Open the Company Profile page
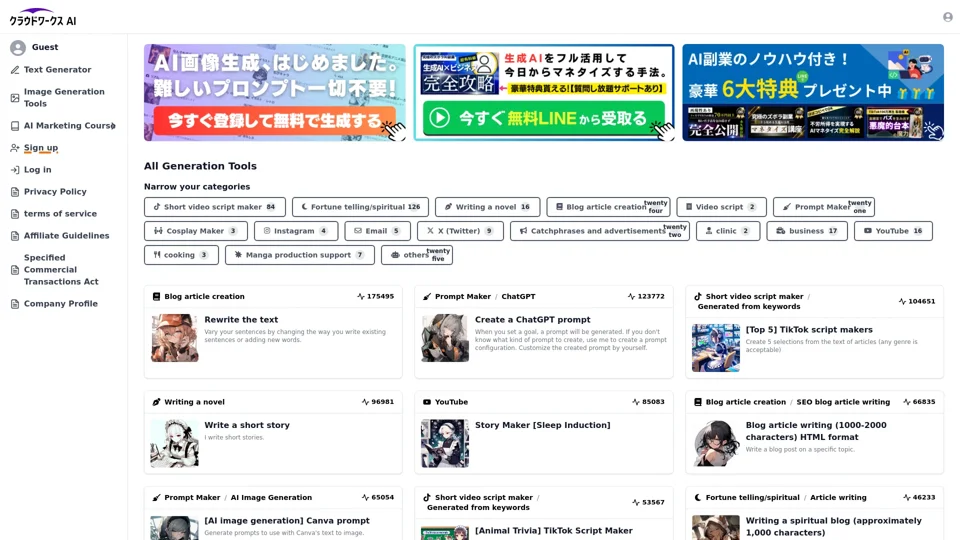 (x=61, y=304)
